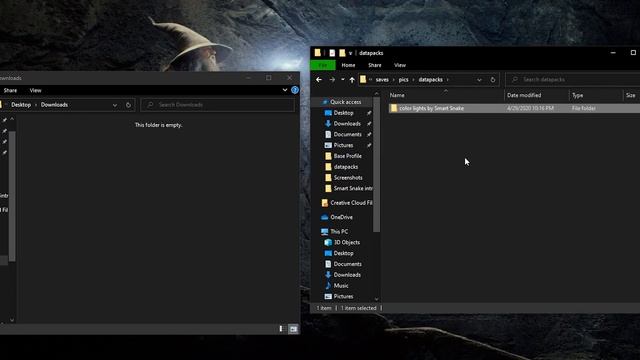
Task: Select Downloads in Downloads window breadcrumb
Action: pos(54,105)
